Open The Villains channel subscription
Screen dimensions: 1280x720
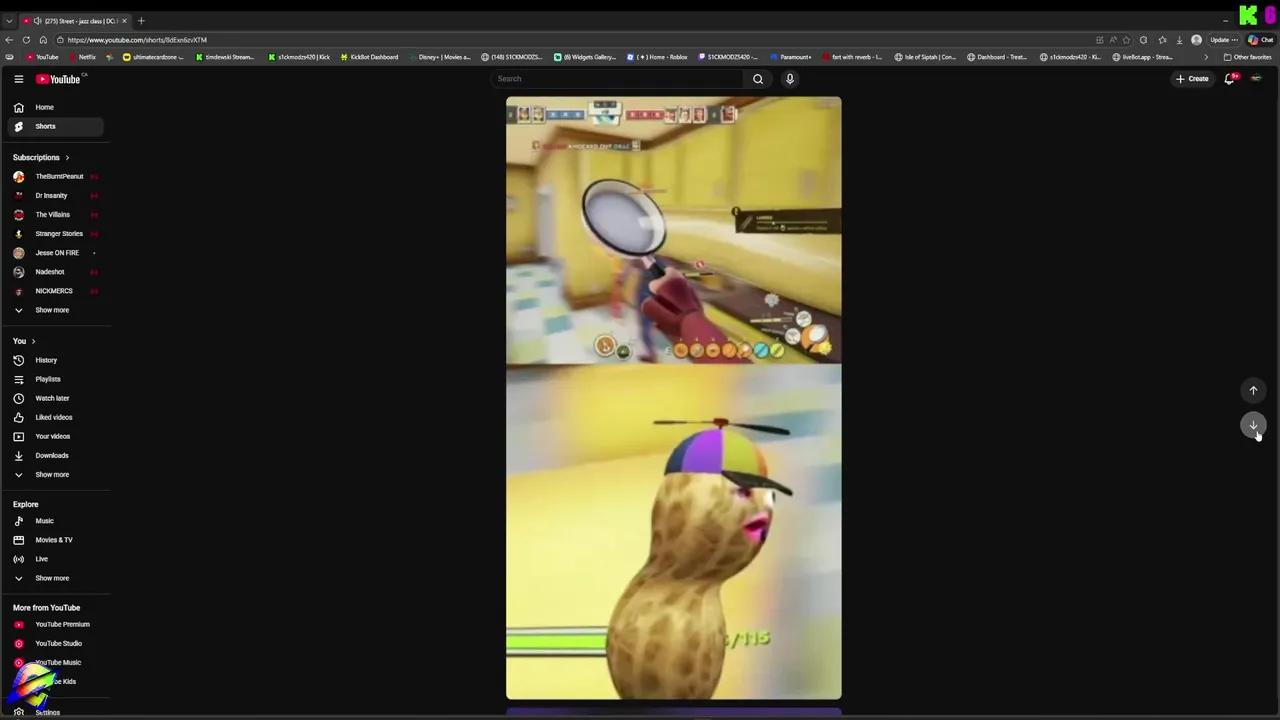pos(56,214)
